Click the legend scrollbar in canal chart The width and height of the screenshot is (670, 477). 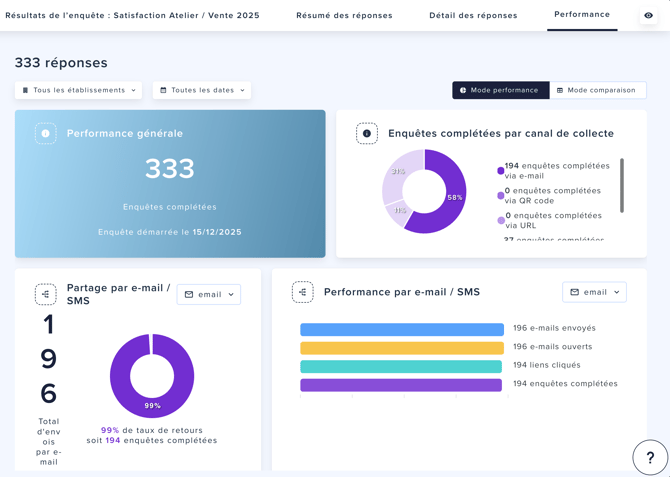click(x=622, y=185)
